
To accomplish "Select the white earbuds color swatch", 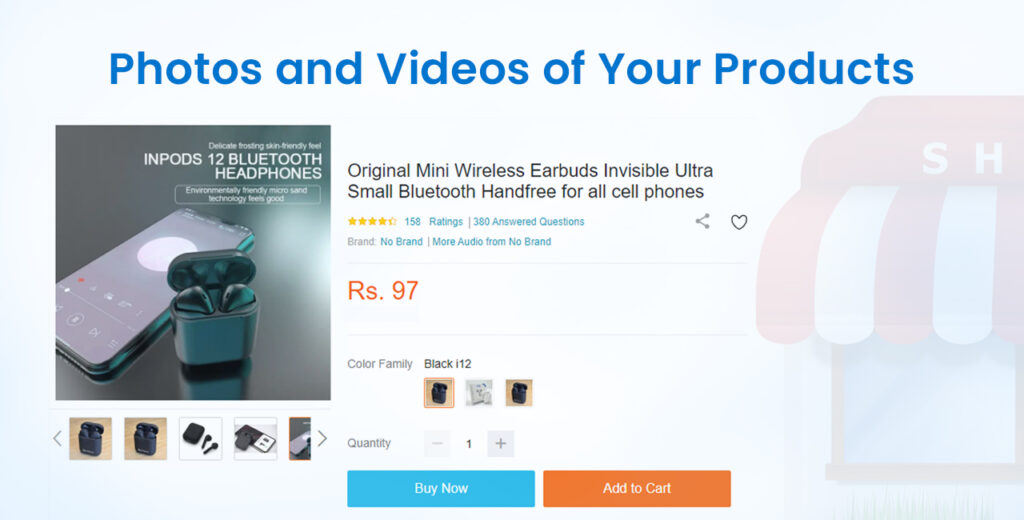I will [479, 393].
